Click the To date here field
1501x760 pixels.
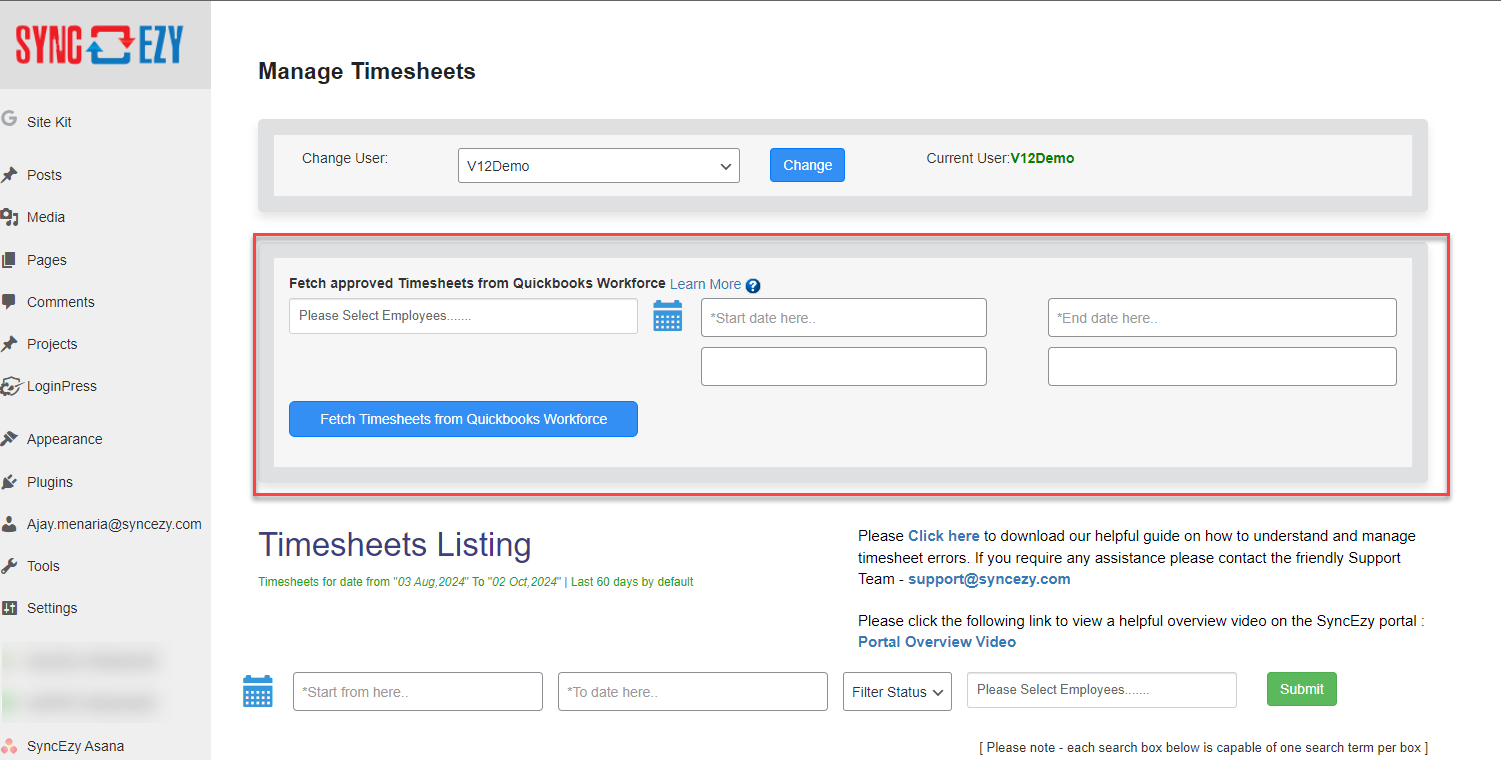[693, 691]
